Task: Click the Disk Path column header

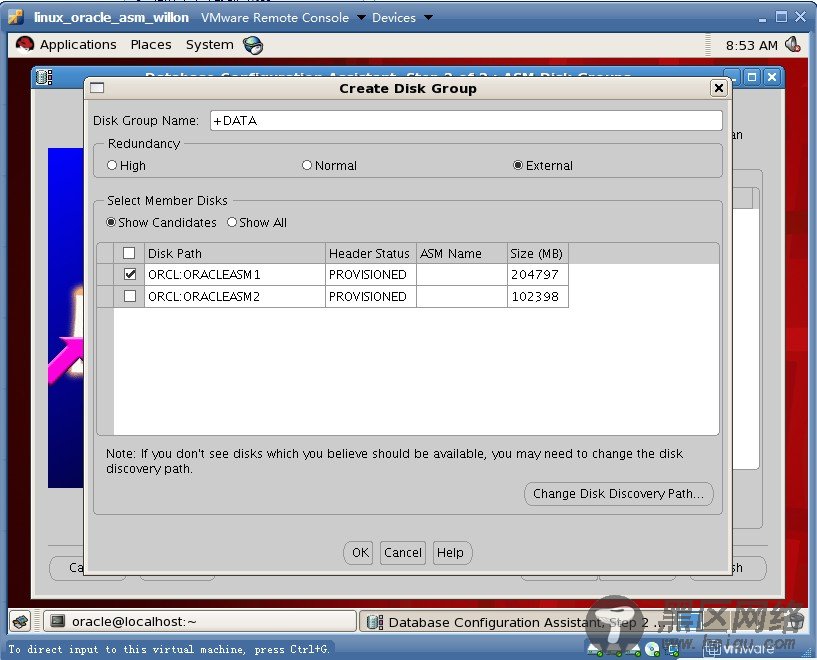Action: (234, 253)
